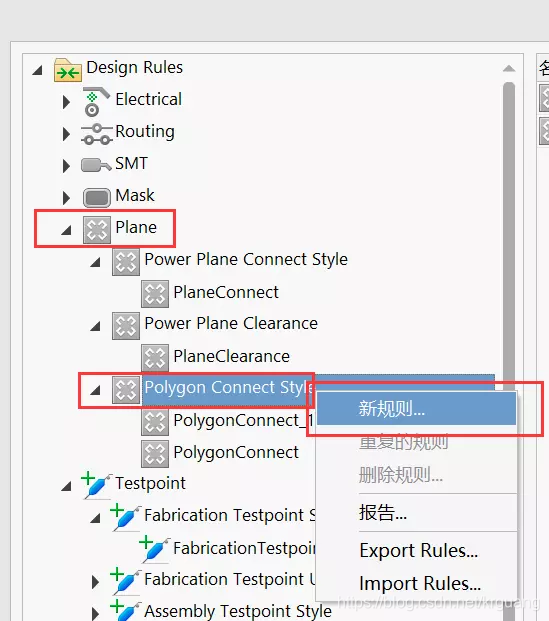Expand the Electrical rules node
This screenshot has height=621, width=549.
[x=66, y=102]
